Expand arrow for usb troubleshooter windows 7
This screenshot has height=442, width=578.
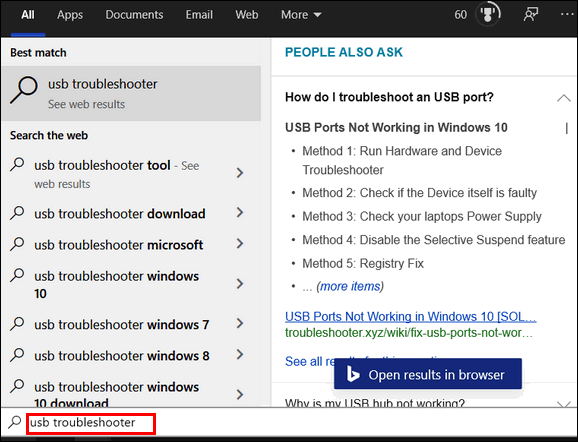tap(240, 324)
